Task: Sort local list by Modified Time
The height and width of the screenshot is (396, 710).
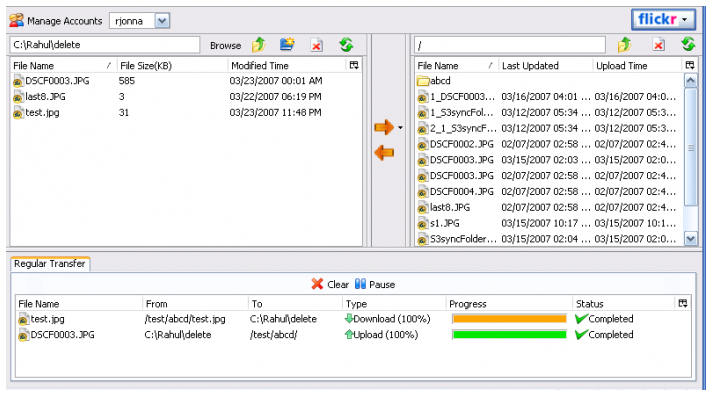Action: pos(287,66)
